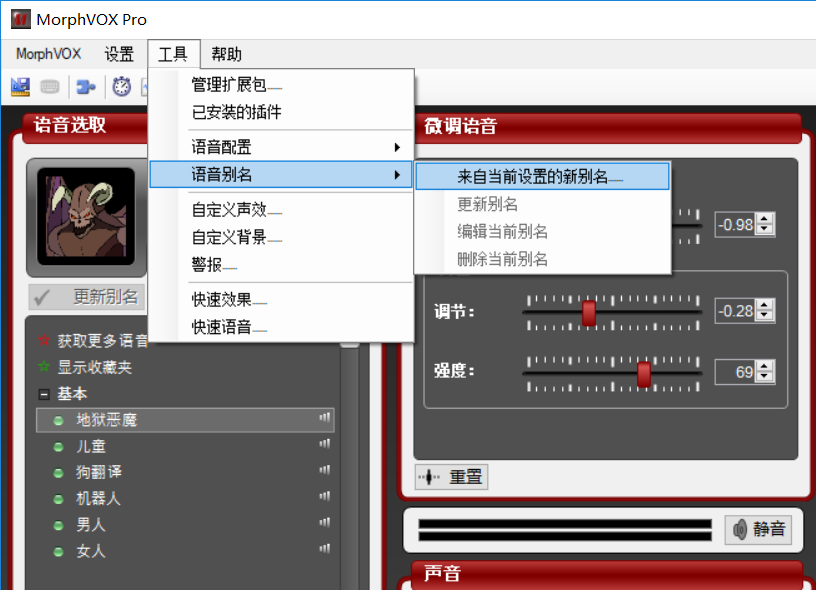Click the 语音别名 submenu arrow
The image size is (816, 590).
397,174
